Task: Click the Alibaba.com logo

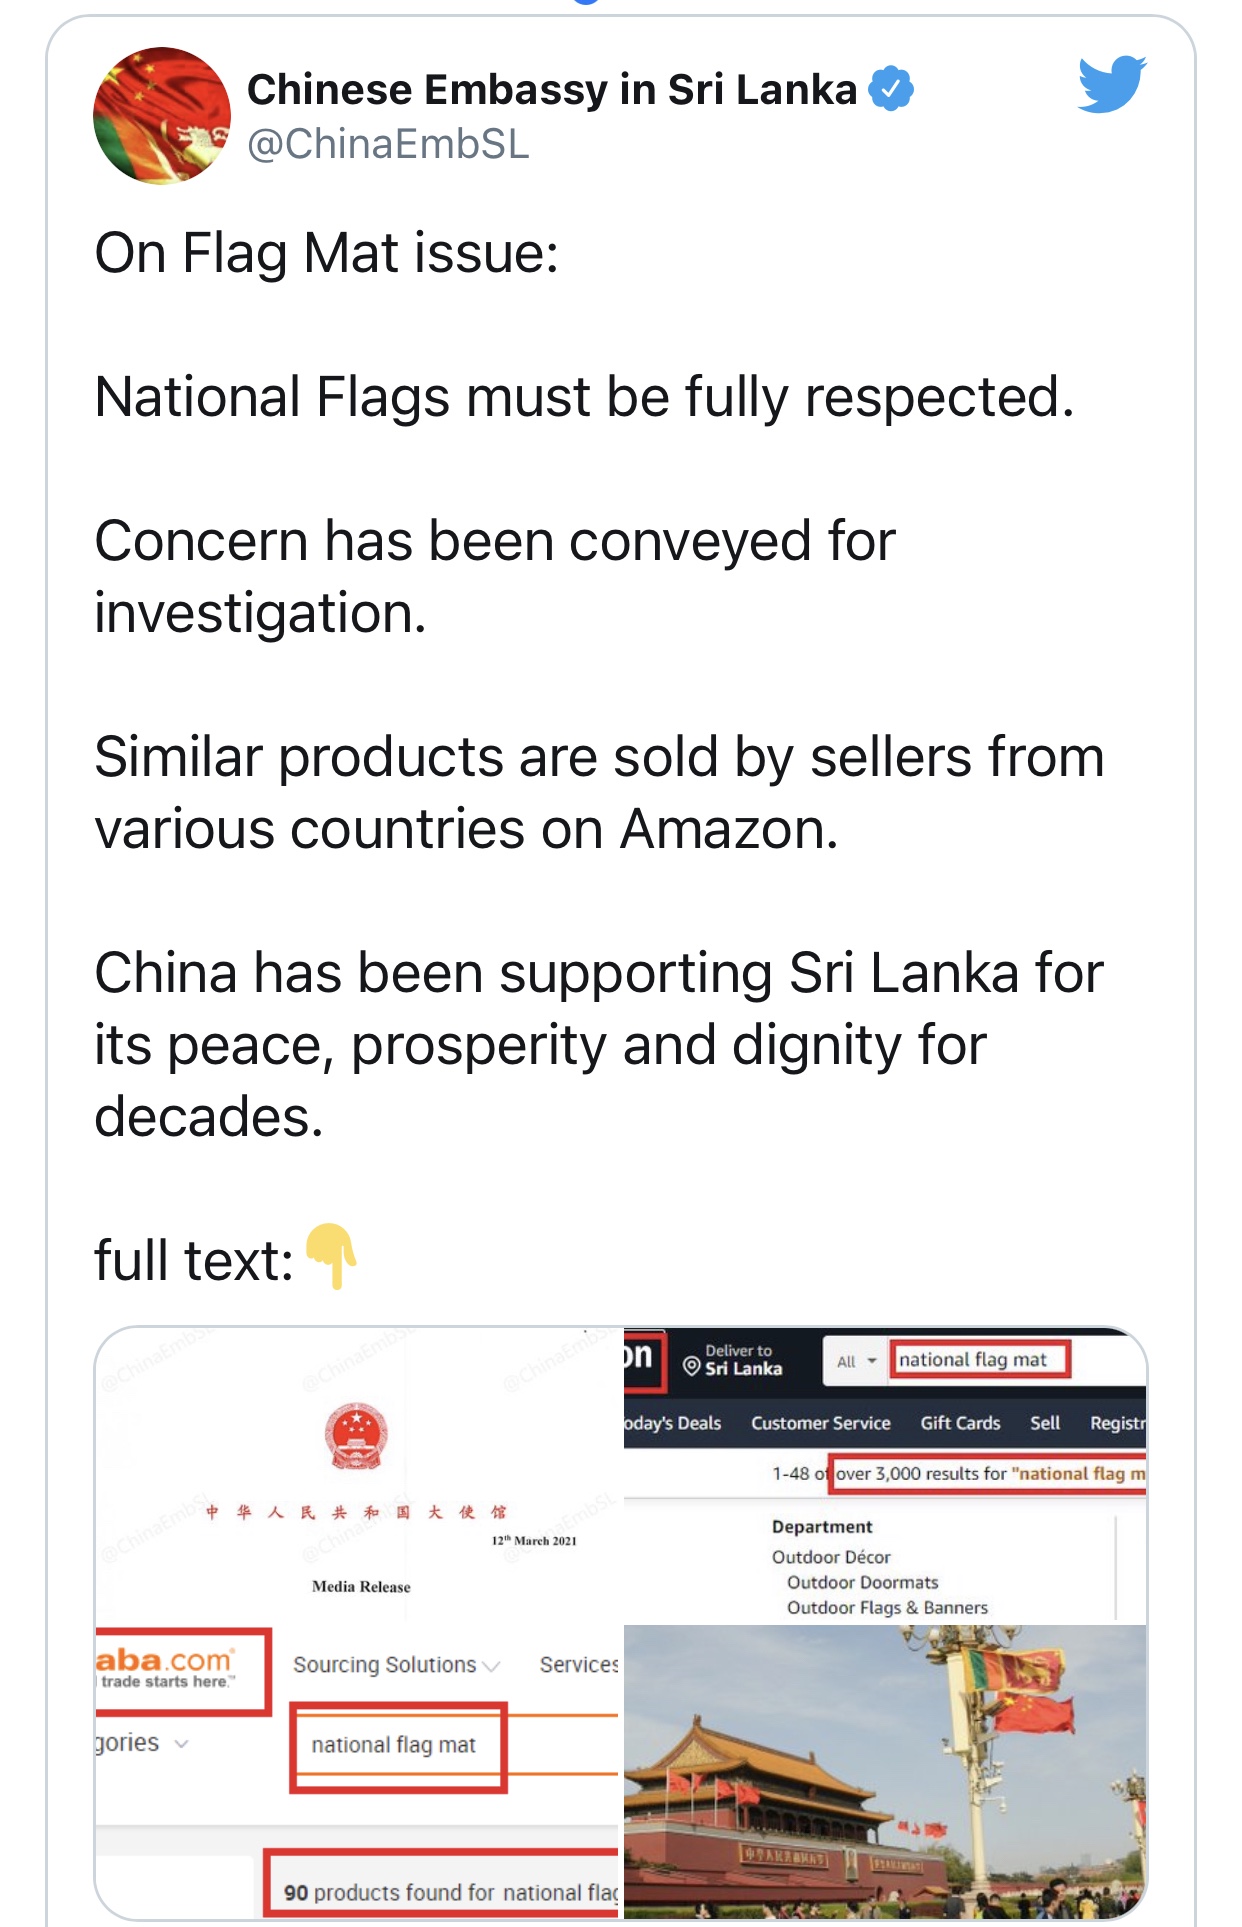Action: tap(167, 1667)
